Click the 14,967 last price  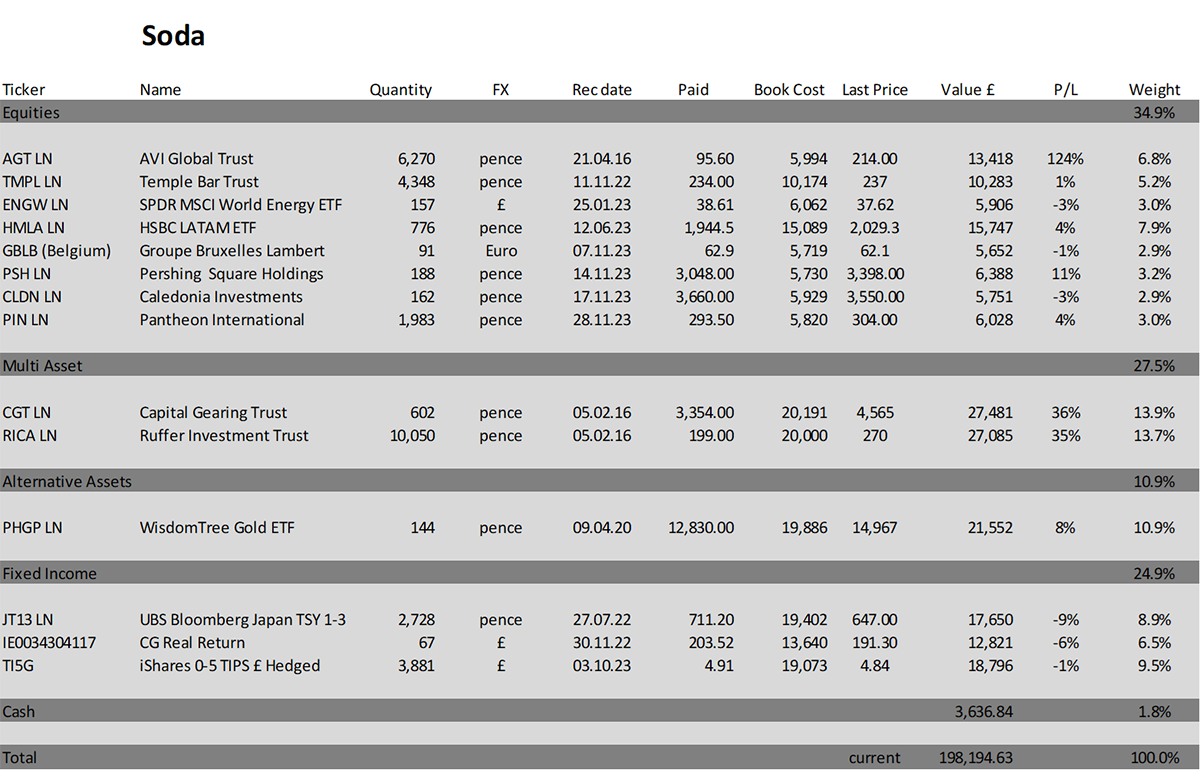[875, 527]
